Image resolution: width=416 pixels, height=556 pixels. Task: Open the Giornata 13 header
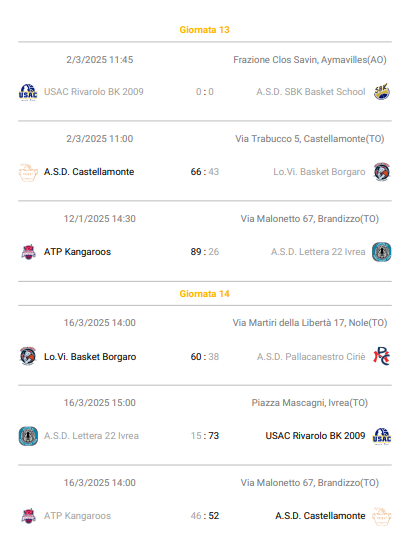[205, 30]
